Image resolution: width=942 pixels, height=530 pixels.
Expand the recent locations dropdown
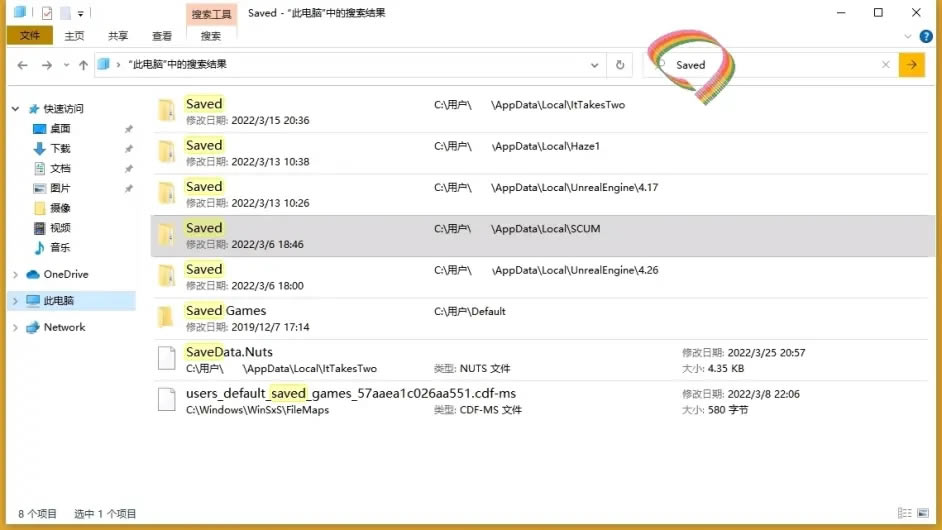[x=66, y=65]
